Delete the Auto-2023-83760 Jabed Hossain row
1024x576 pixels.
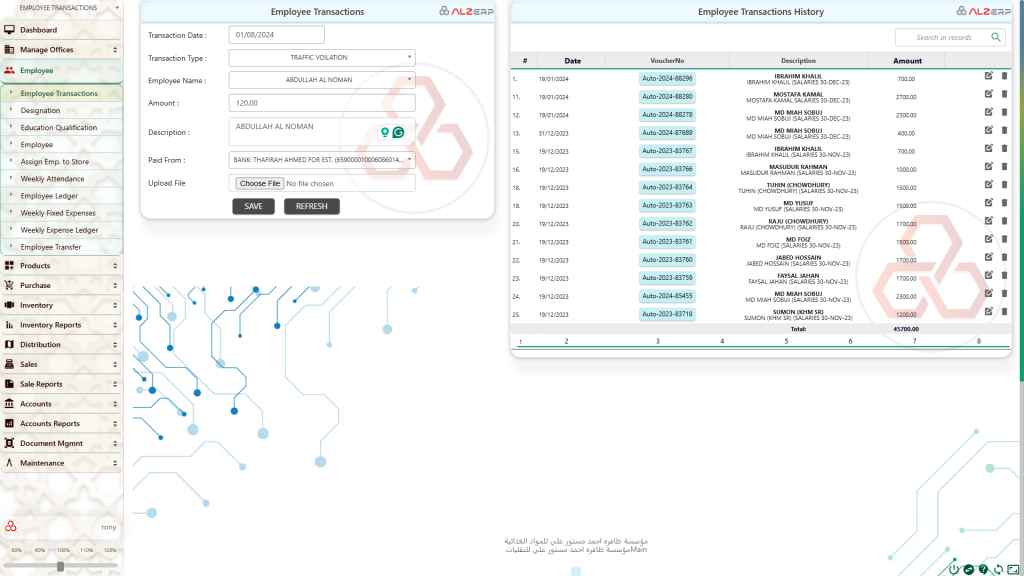pos(1004,257)
